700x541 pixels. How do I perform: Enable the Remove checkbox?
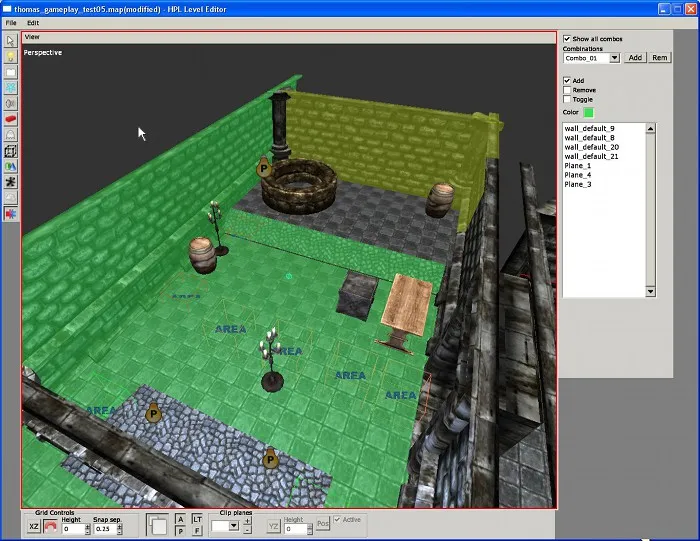pyautogui.click(x=567, y=90)
